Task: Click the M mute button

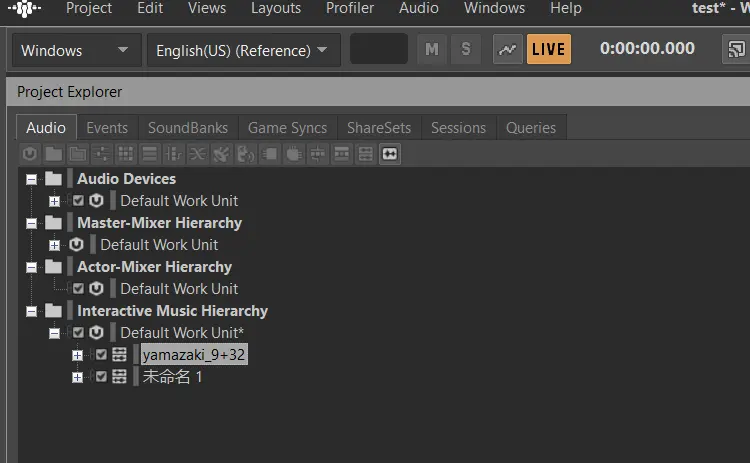Action: pyautogui.click(x=431, y=49)
